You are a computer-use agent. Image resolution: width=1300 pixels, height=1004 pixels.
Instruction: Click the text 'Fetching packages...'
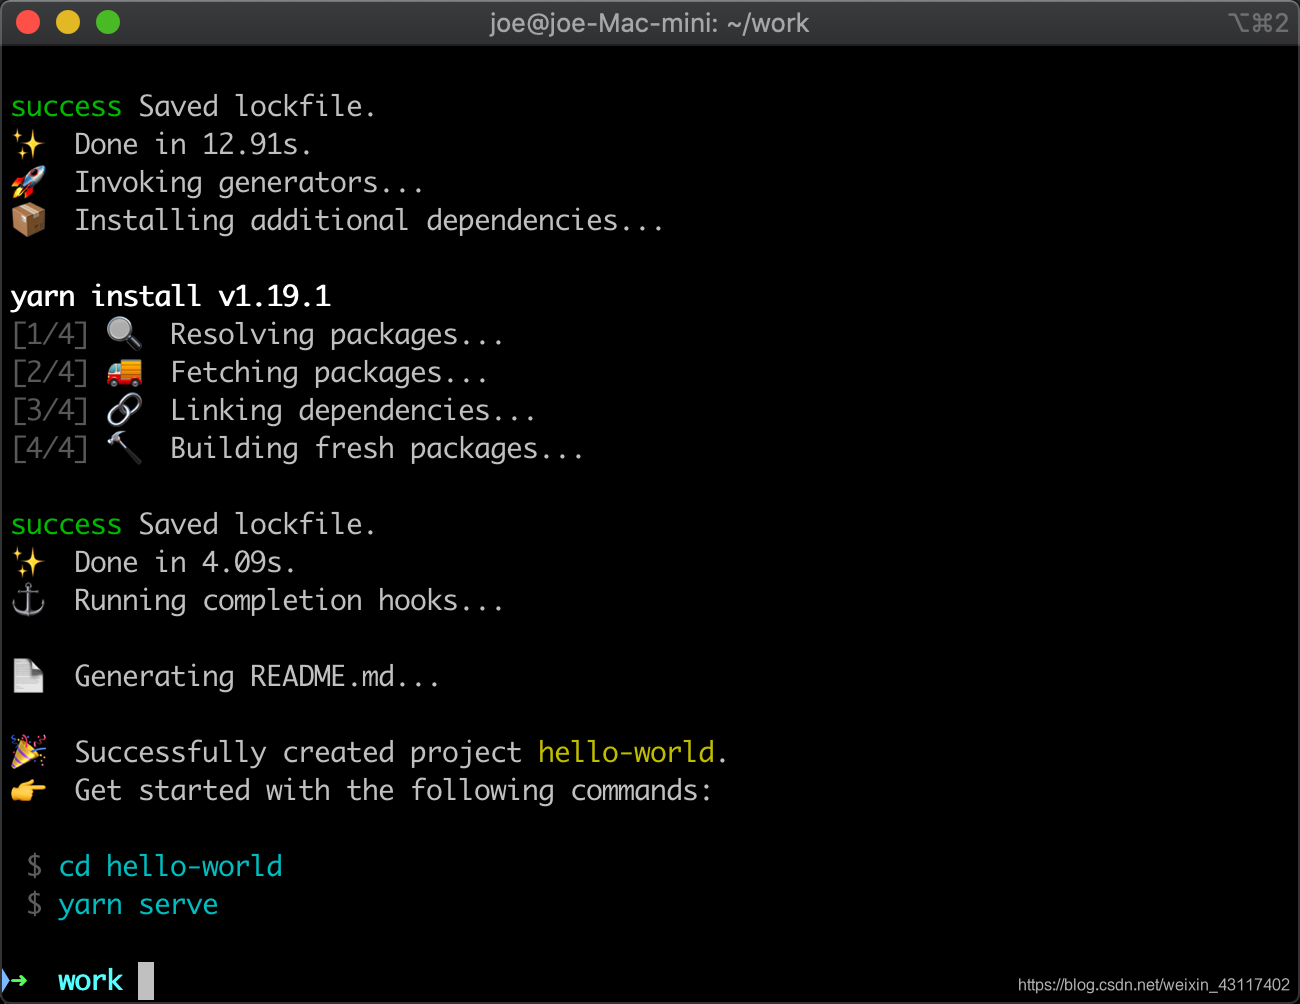pyautogui.click(x=329, y=372)
